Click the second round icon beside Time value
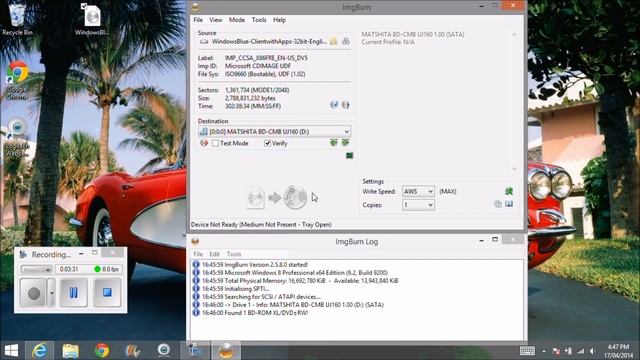This screenshot has height=360, width=640. [x=345, y=105]
